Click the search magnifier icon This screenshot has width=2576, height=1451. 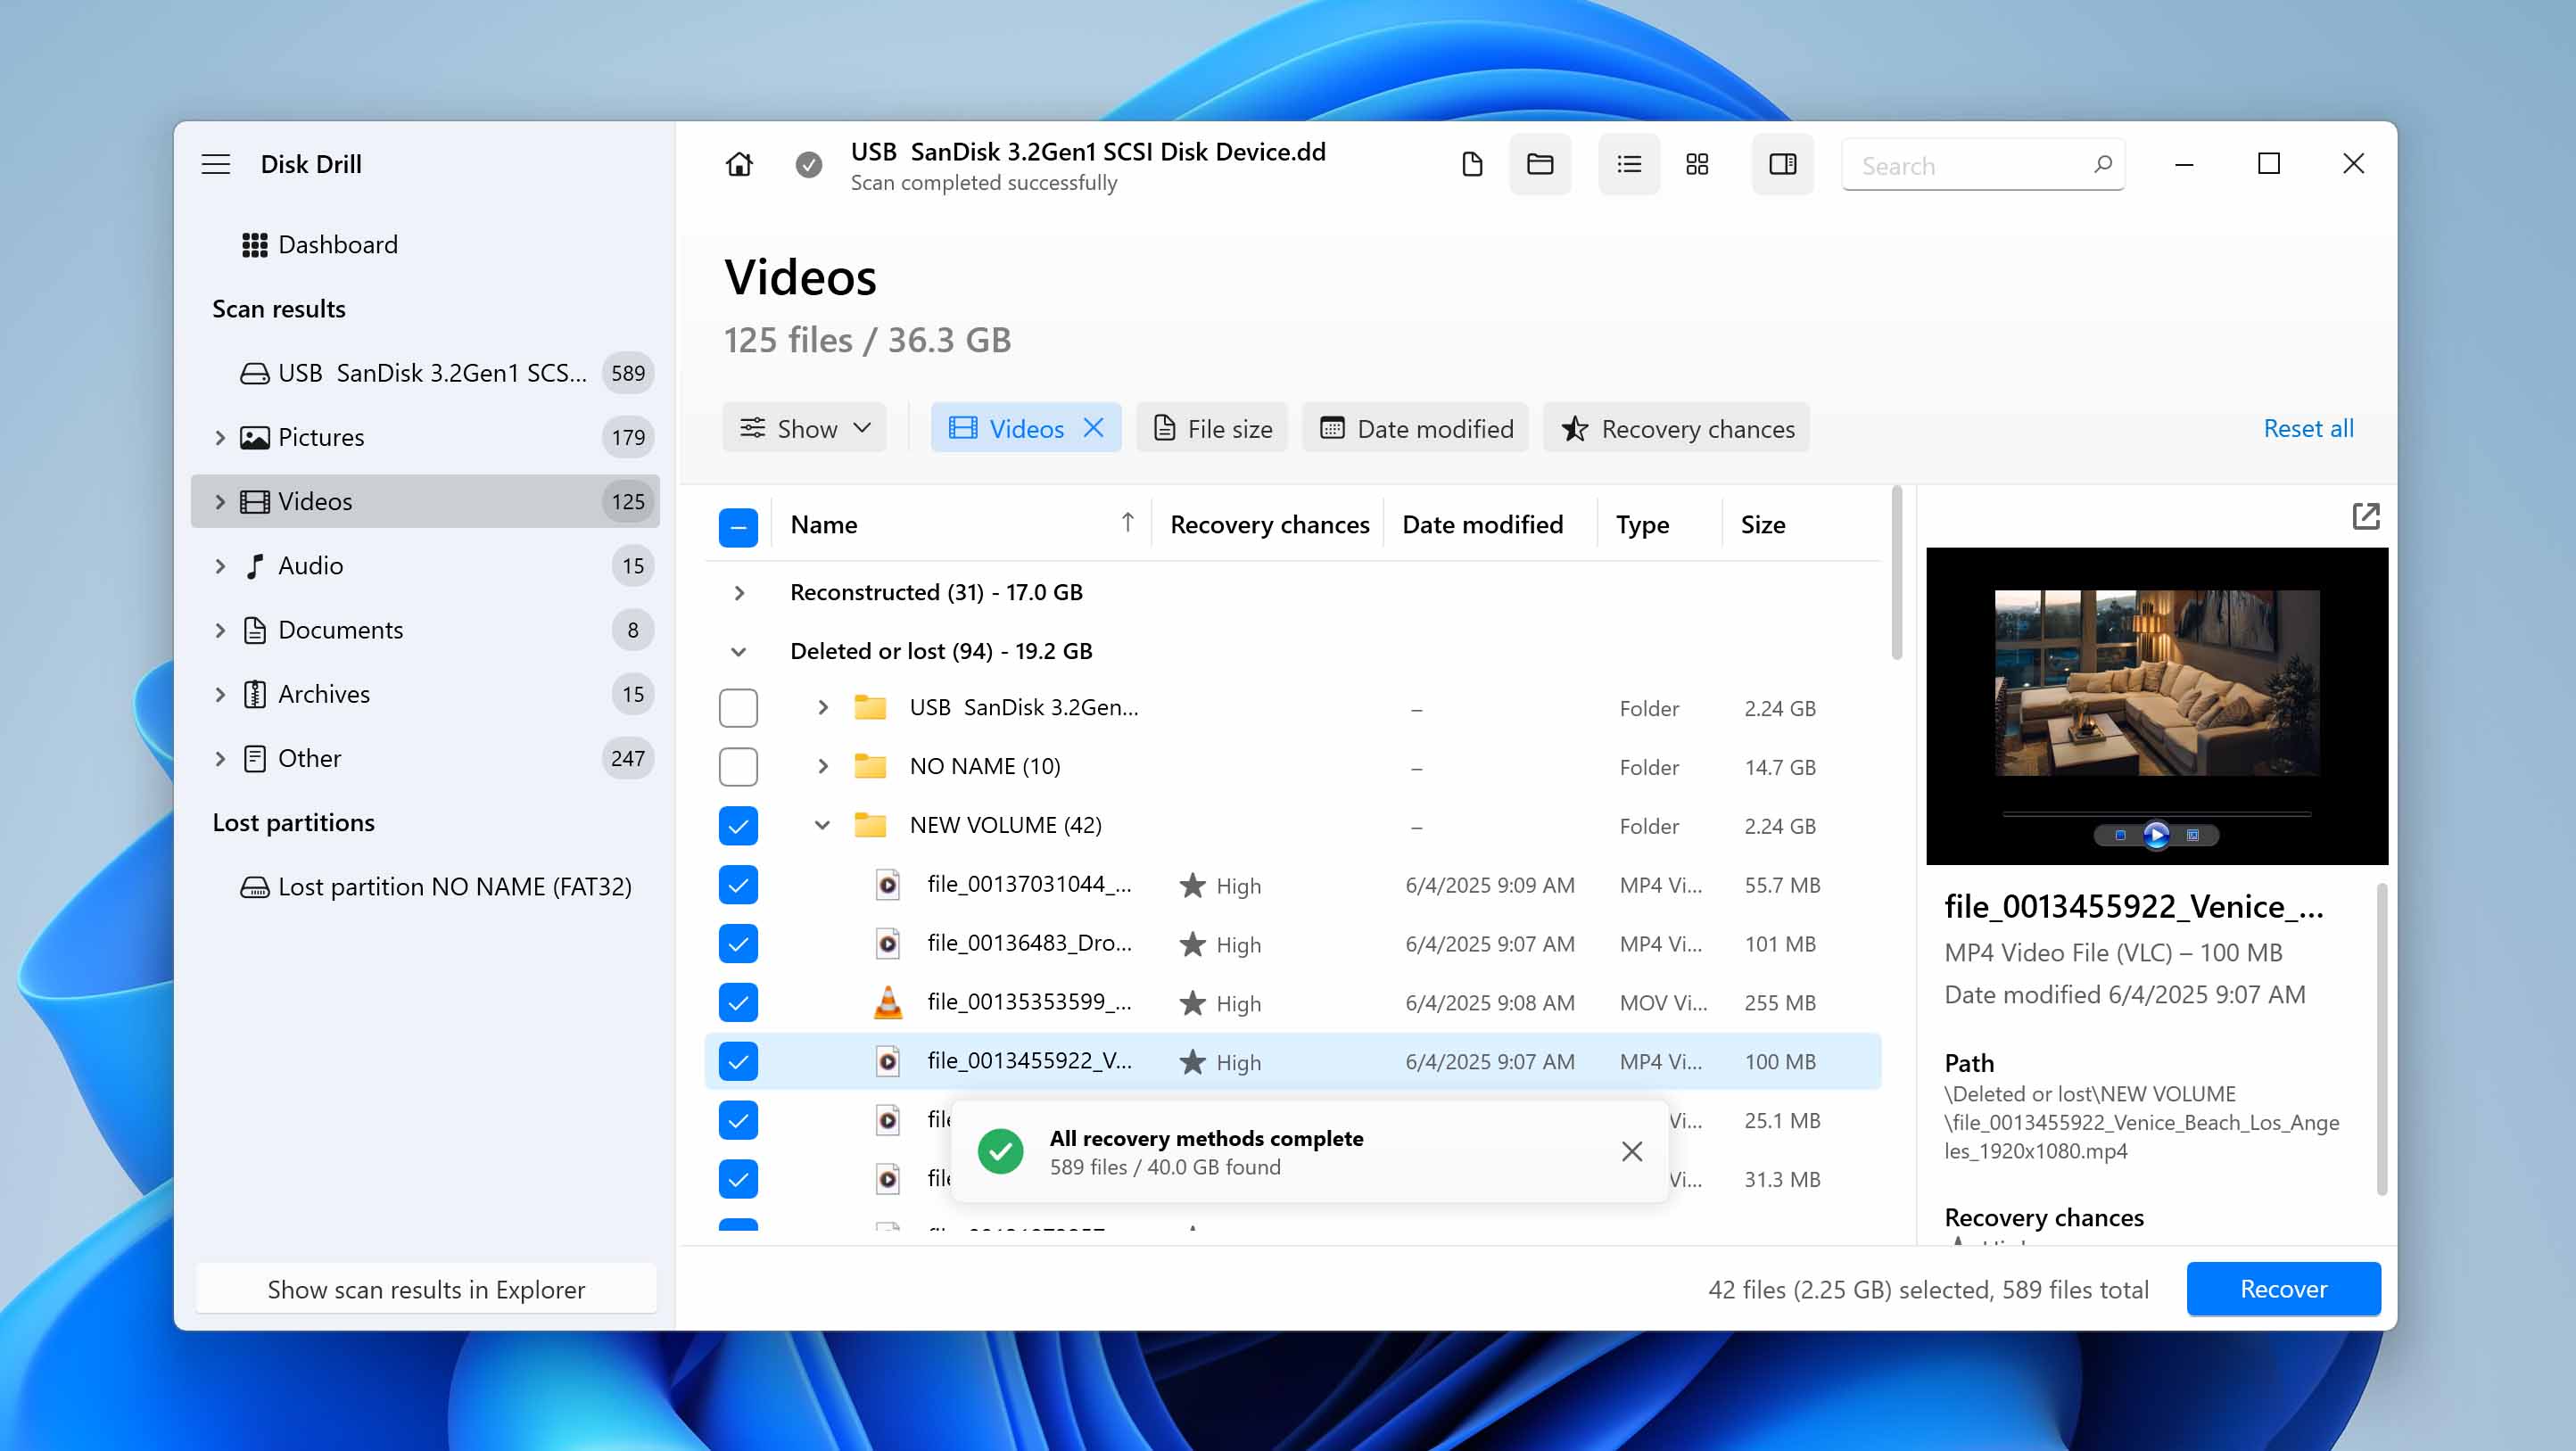[x=2102, y=164]
